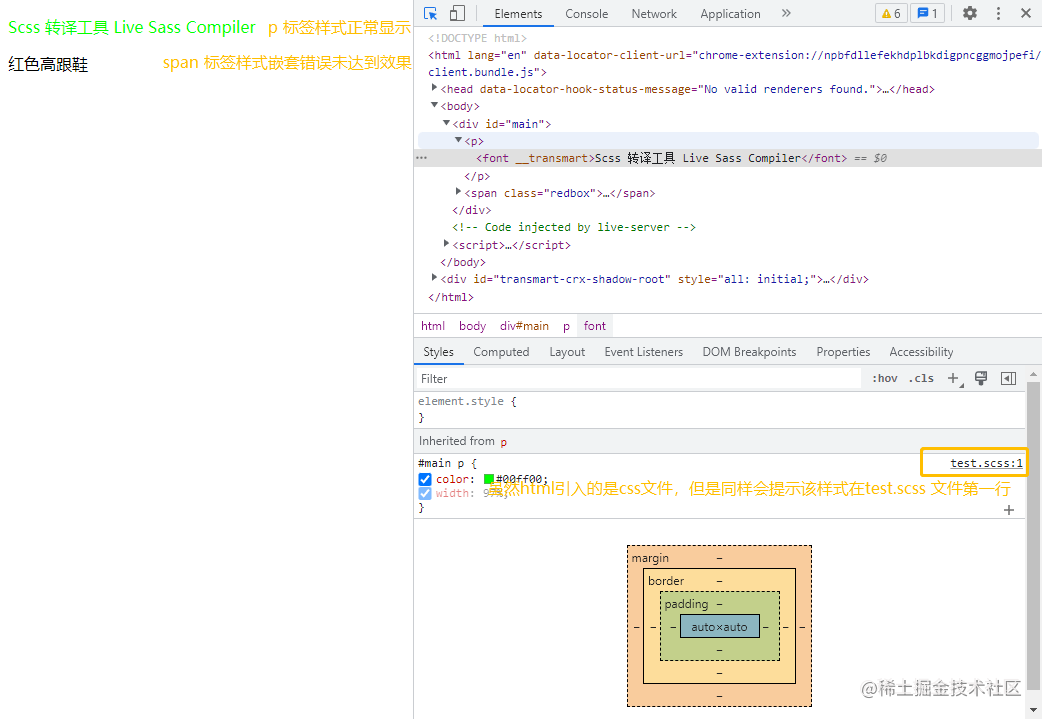Show more DevTools tabs chevron
1042x719 pixels.
(x=786, y=13)
